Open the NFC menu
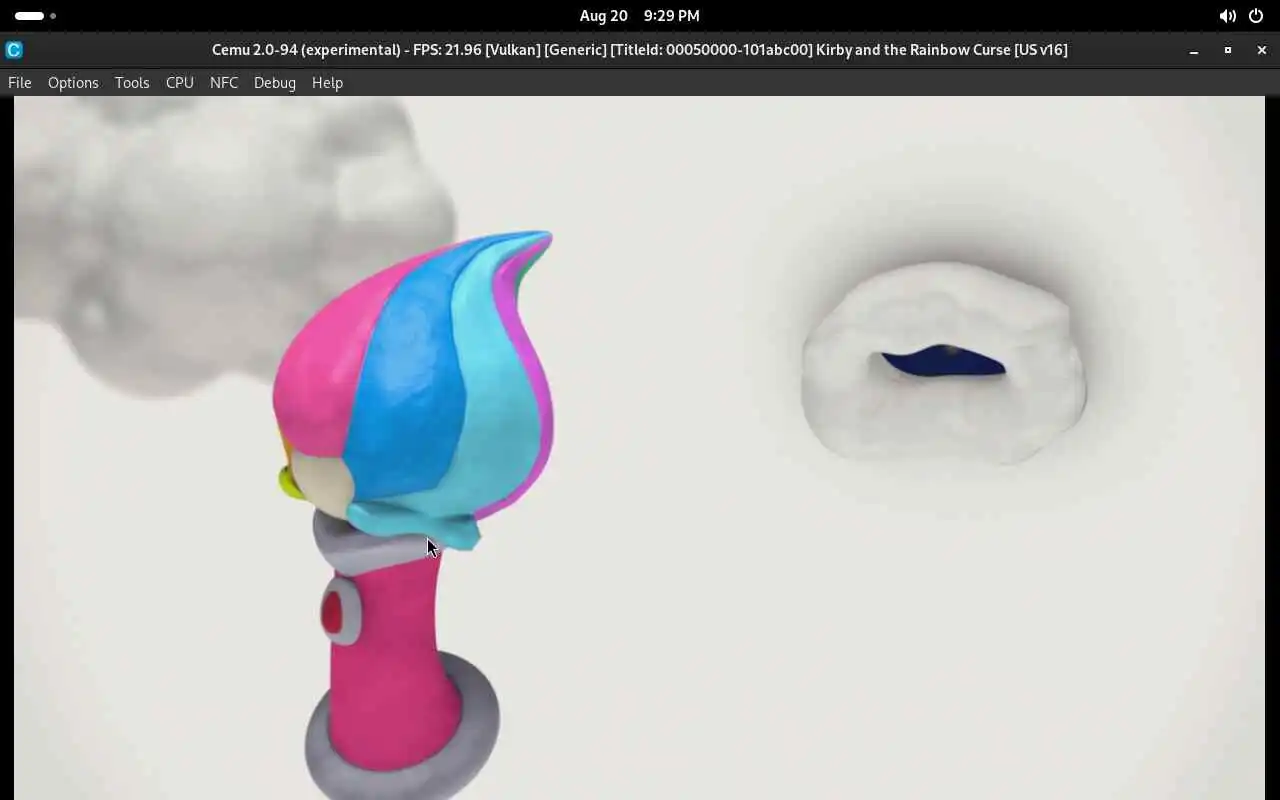 pyautogui.click(x=224, y=83)
